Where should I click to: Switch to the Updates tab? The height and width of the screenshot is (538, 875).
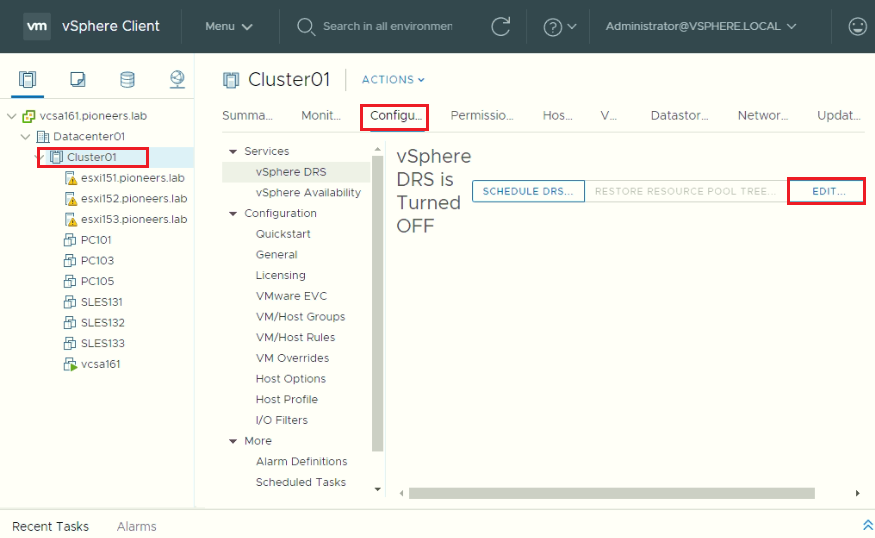tap(839, 116)
